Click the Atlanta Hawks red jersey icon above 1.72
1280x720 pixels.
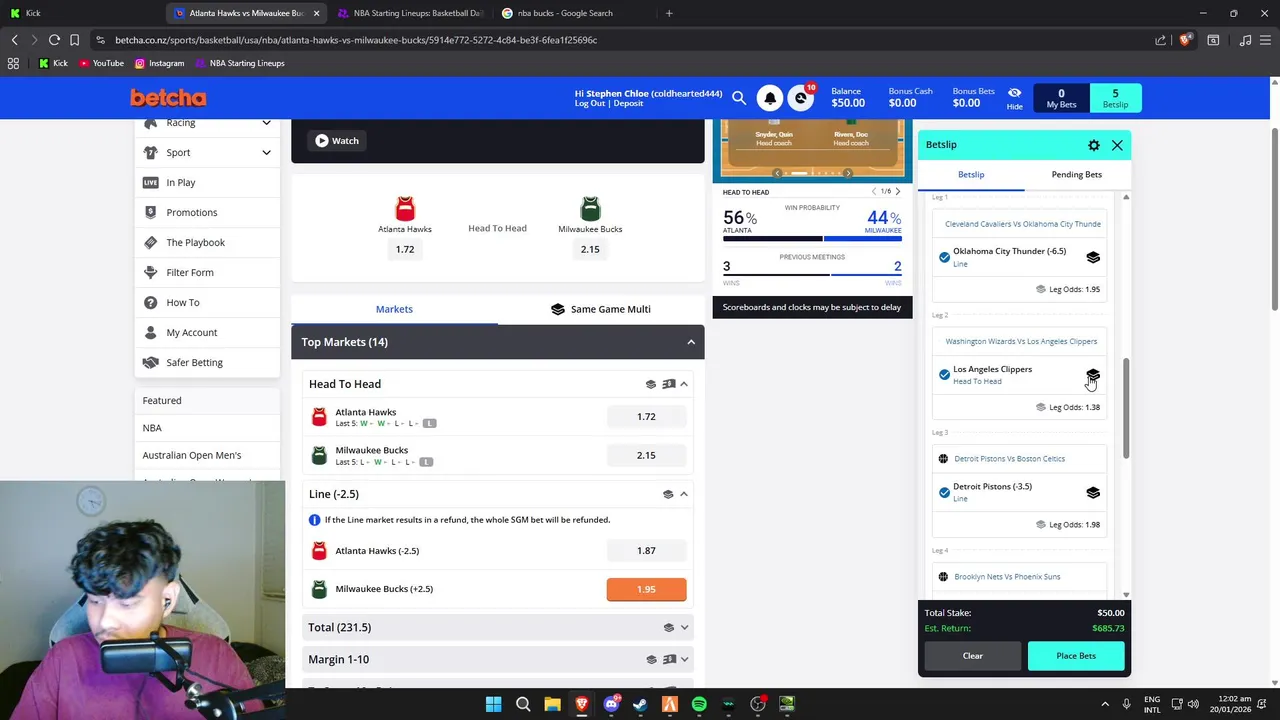tap(405, 208)
